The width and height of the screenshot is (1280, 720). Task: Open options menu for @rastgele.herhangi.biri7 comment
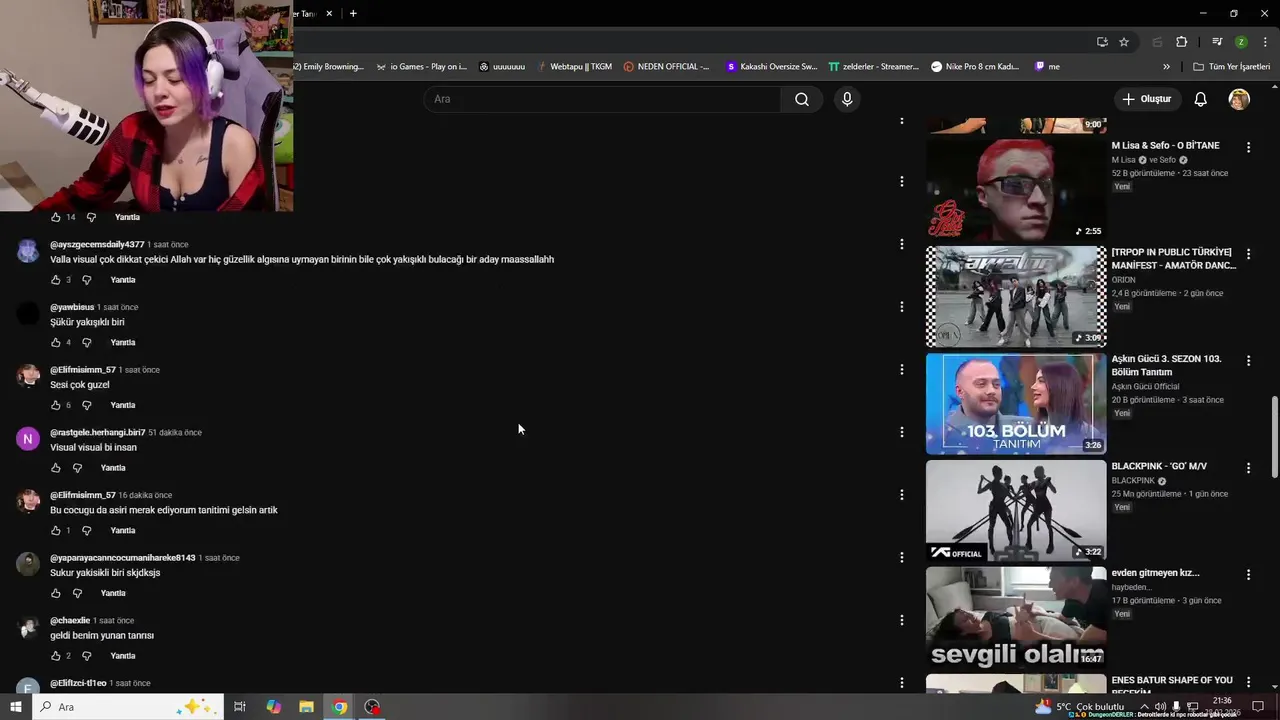point(901,432)
